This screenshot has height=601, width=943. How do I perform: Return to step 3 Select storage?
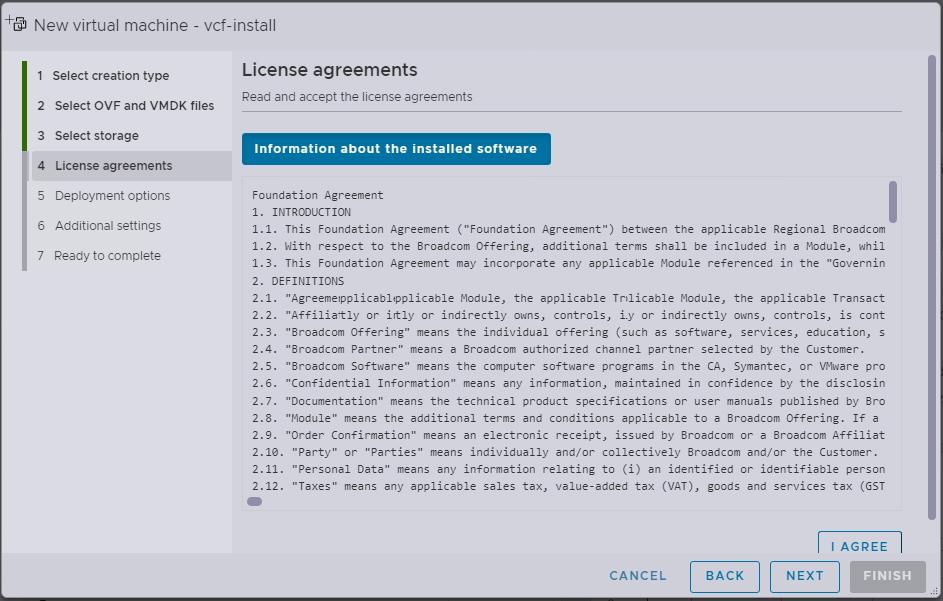[x=96, y=136]
